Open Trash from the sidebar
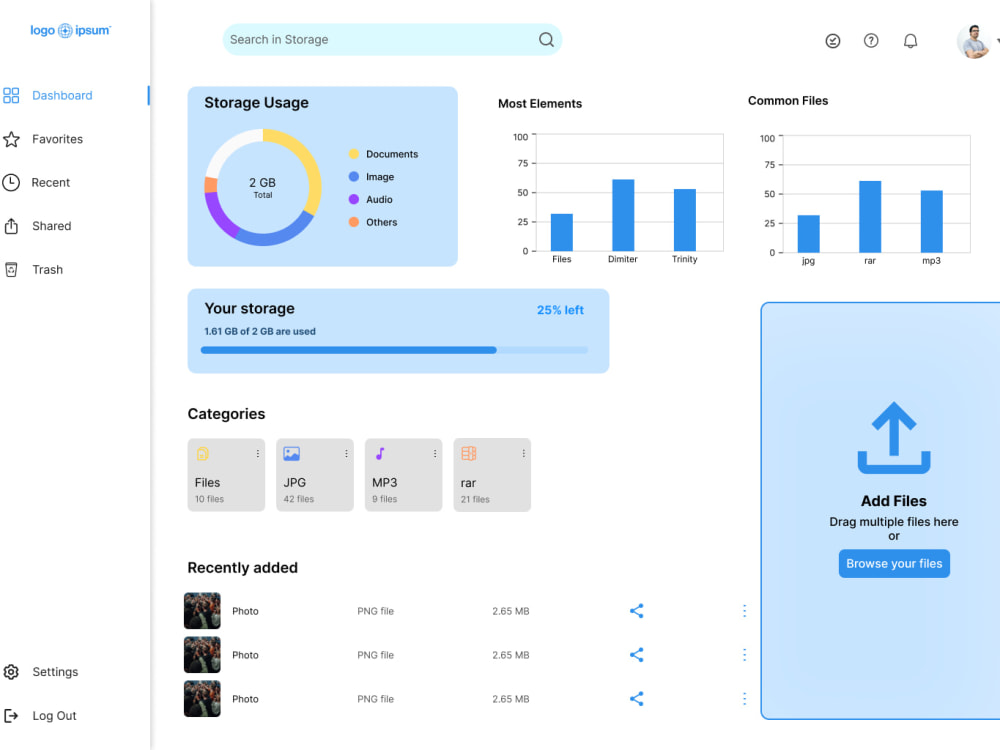Viewport: 1000px width, 750px height. pyautogui.click(x=48, y=269)
